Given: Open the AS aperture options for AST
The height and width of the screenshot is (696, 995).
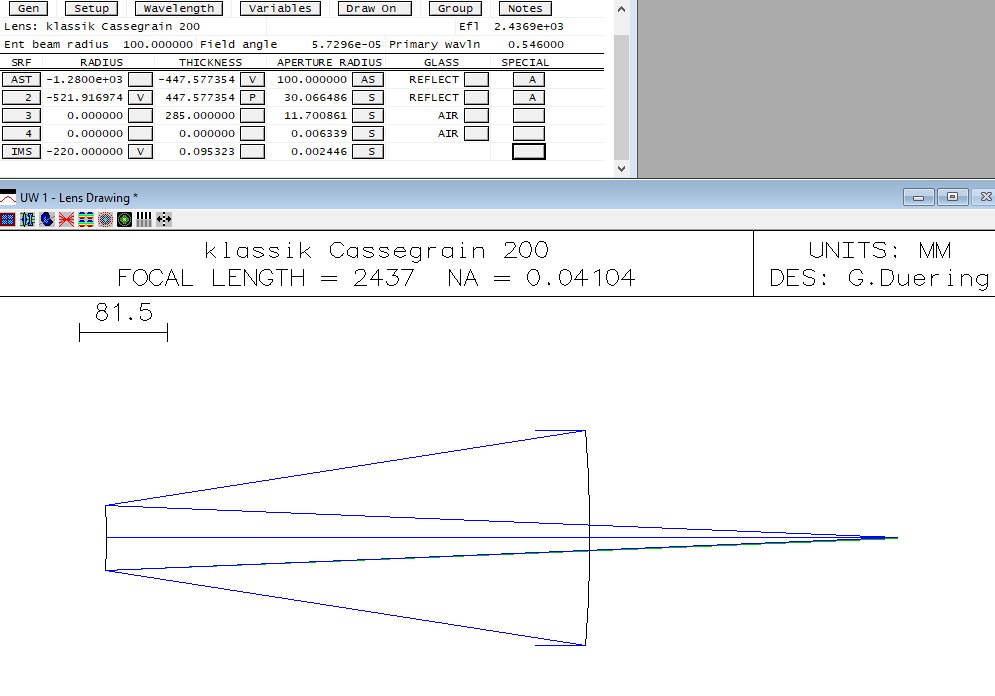Looking at the screenshot, I should pos(368,79).
